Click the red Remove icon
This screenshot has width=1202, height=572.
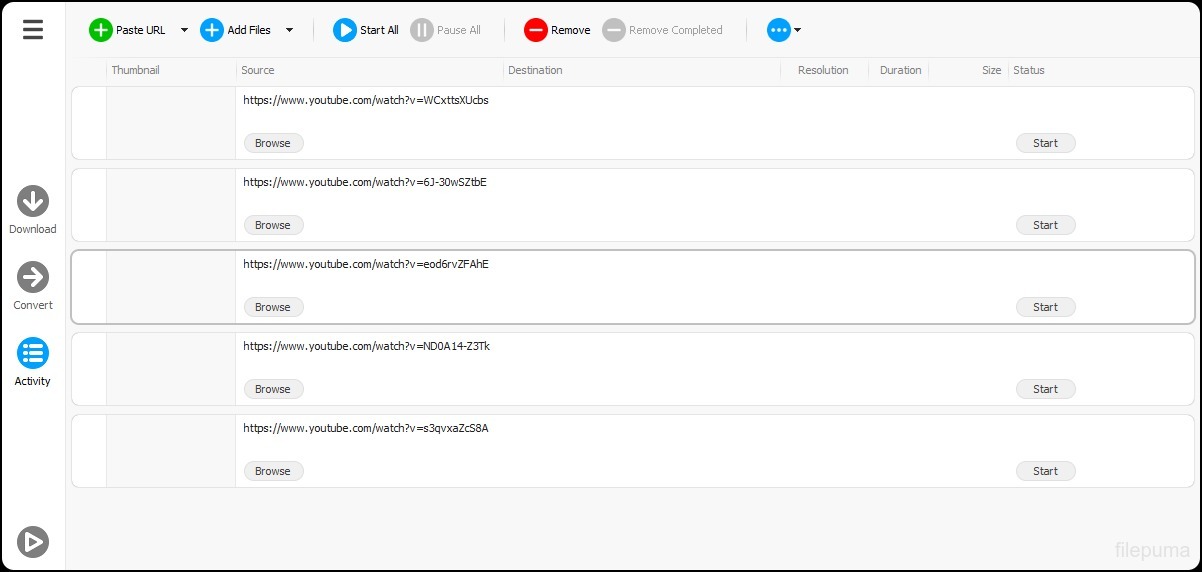pos(536,30)
